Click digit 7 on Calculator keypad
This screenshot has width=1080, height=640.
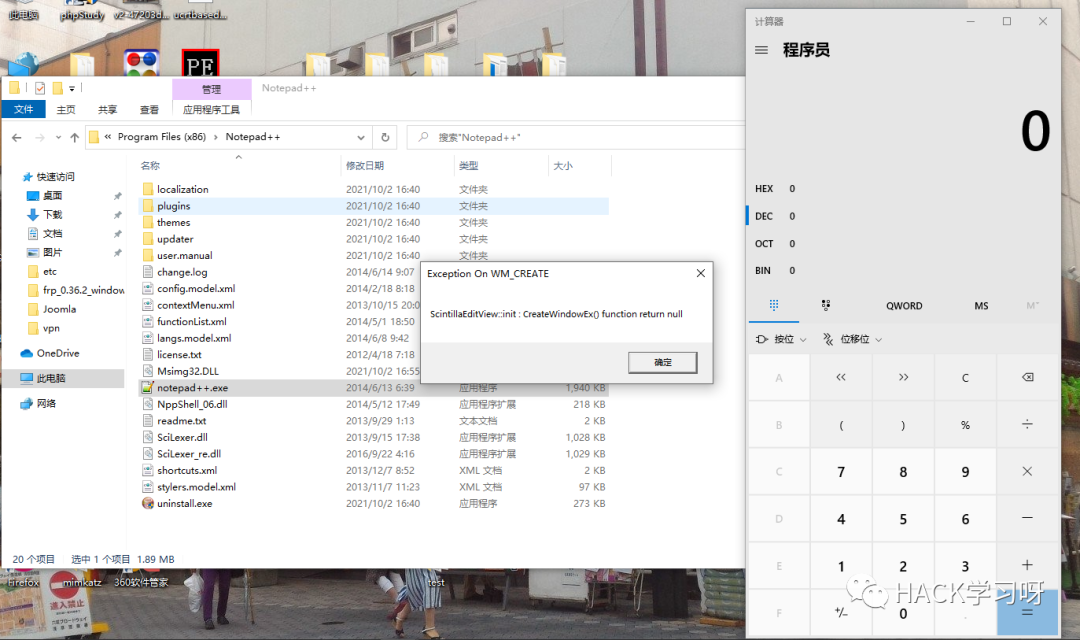pos(841,472)
